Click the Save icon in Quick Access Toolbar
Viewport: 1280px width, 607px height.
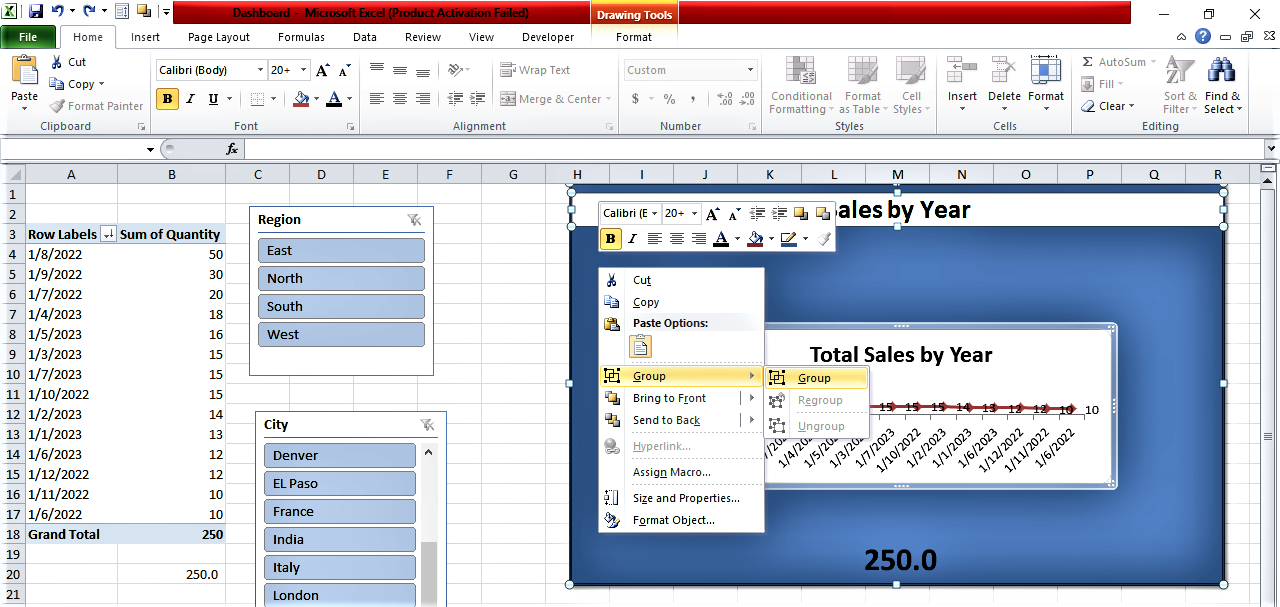click(36, 12)
